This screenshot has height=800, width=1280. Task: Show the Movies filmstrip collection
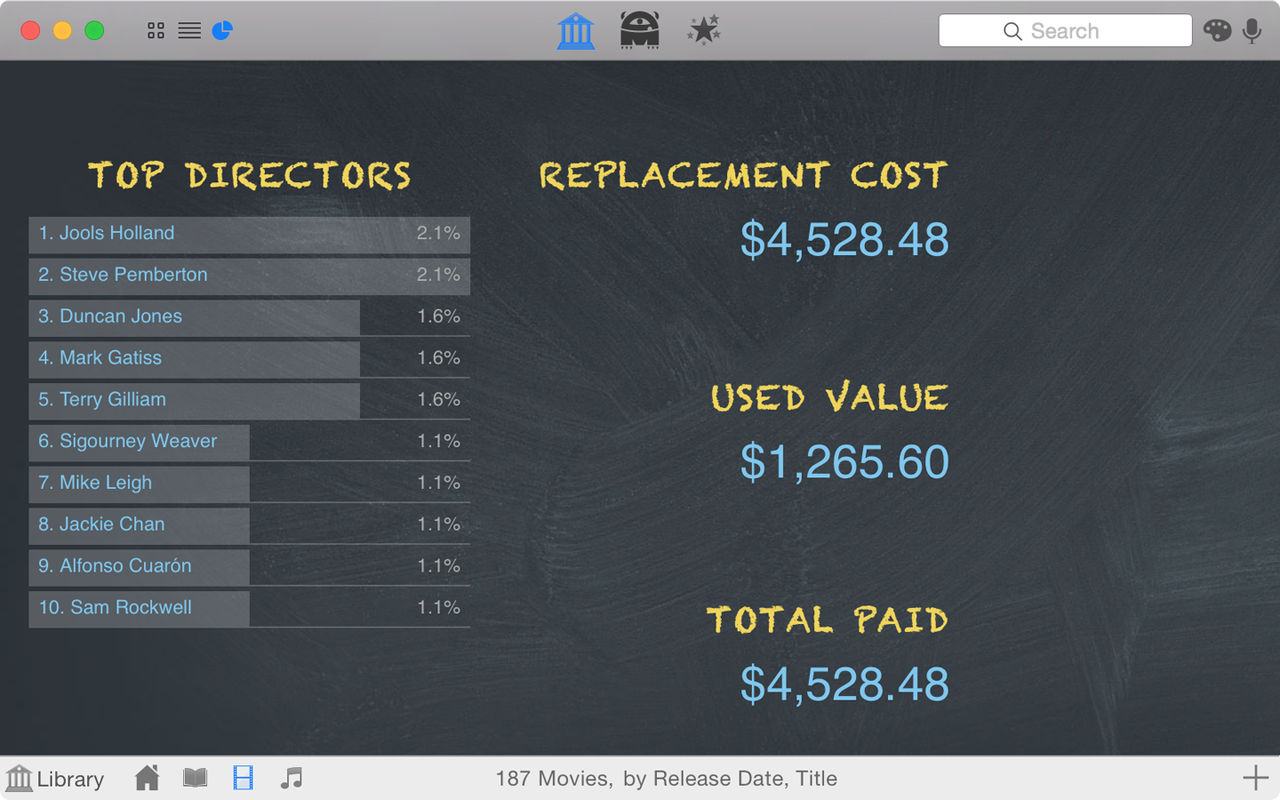(243, 778)
